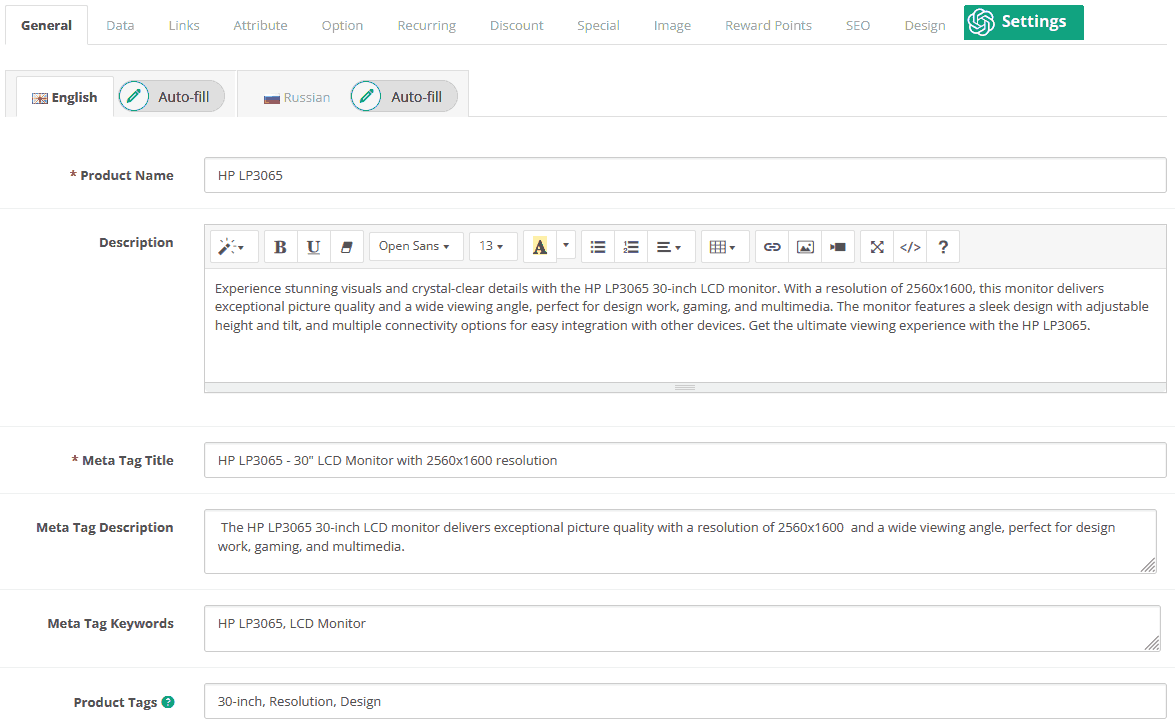This screenshot has width=1175, height=728.
Task: Switch editor to code view
Action: coord(910,247)
